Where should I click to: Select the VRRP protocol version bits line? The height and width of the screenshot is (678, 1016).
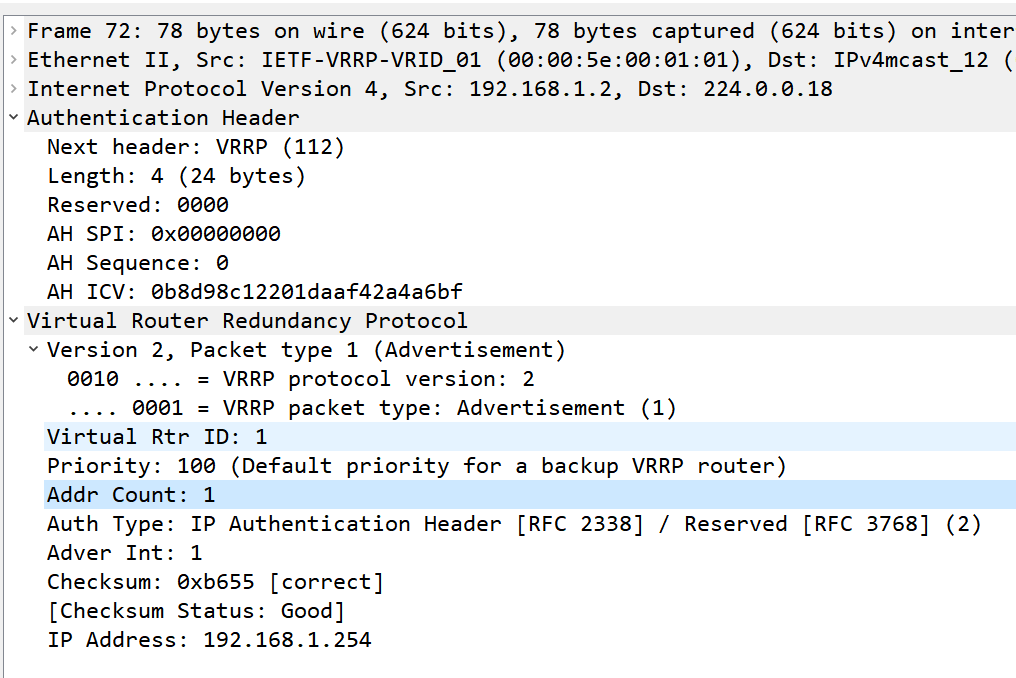(x=301, y=379)
